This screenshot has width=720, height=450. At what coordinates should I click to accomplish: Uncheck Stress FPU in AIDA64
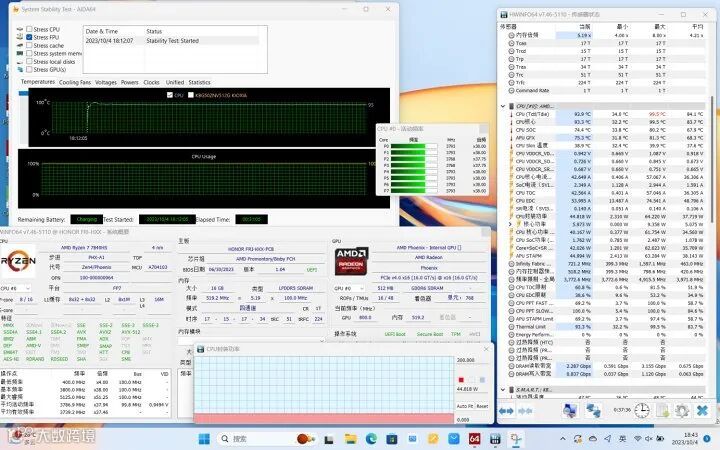tap(29, 37)
